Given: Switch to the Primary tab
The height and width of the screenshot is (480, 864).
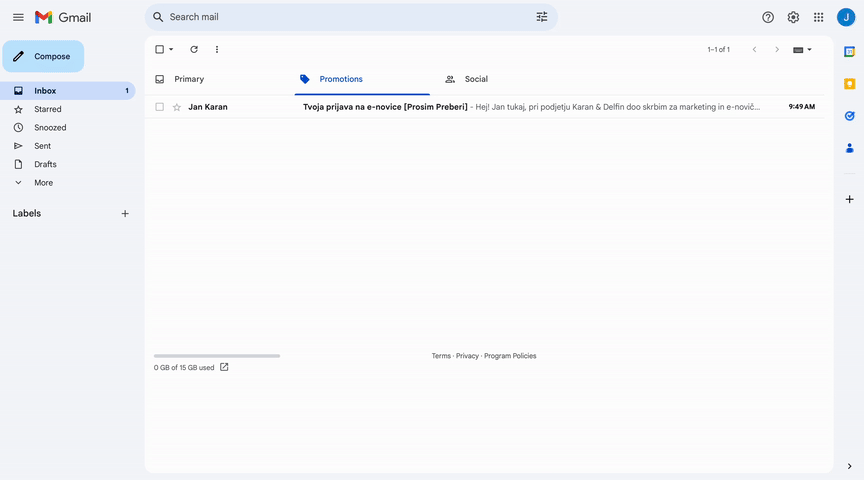Looking at the screenshot, I should 219,79.
